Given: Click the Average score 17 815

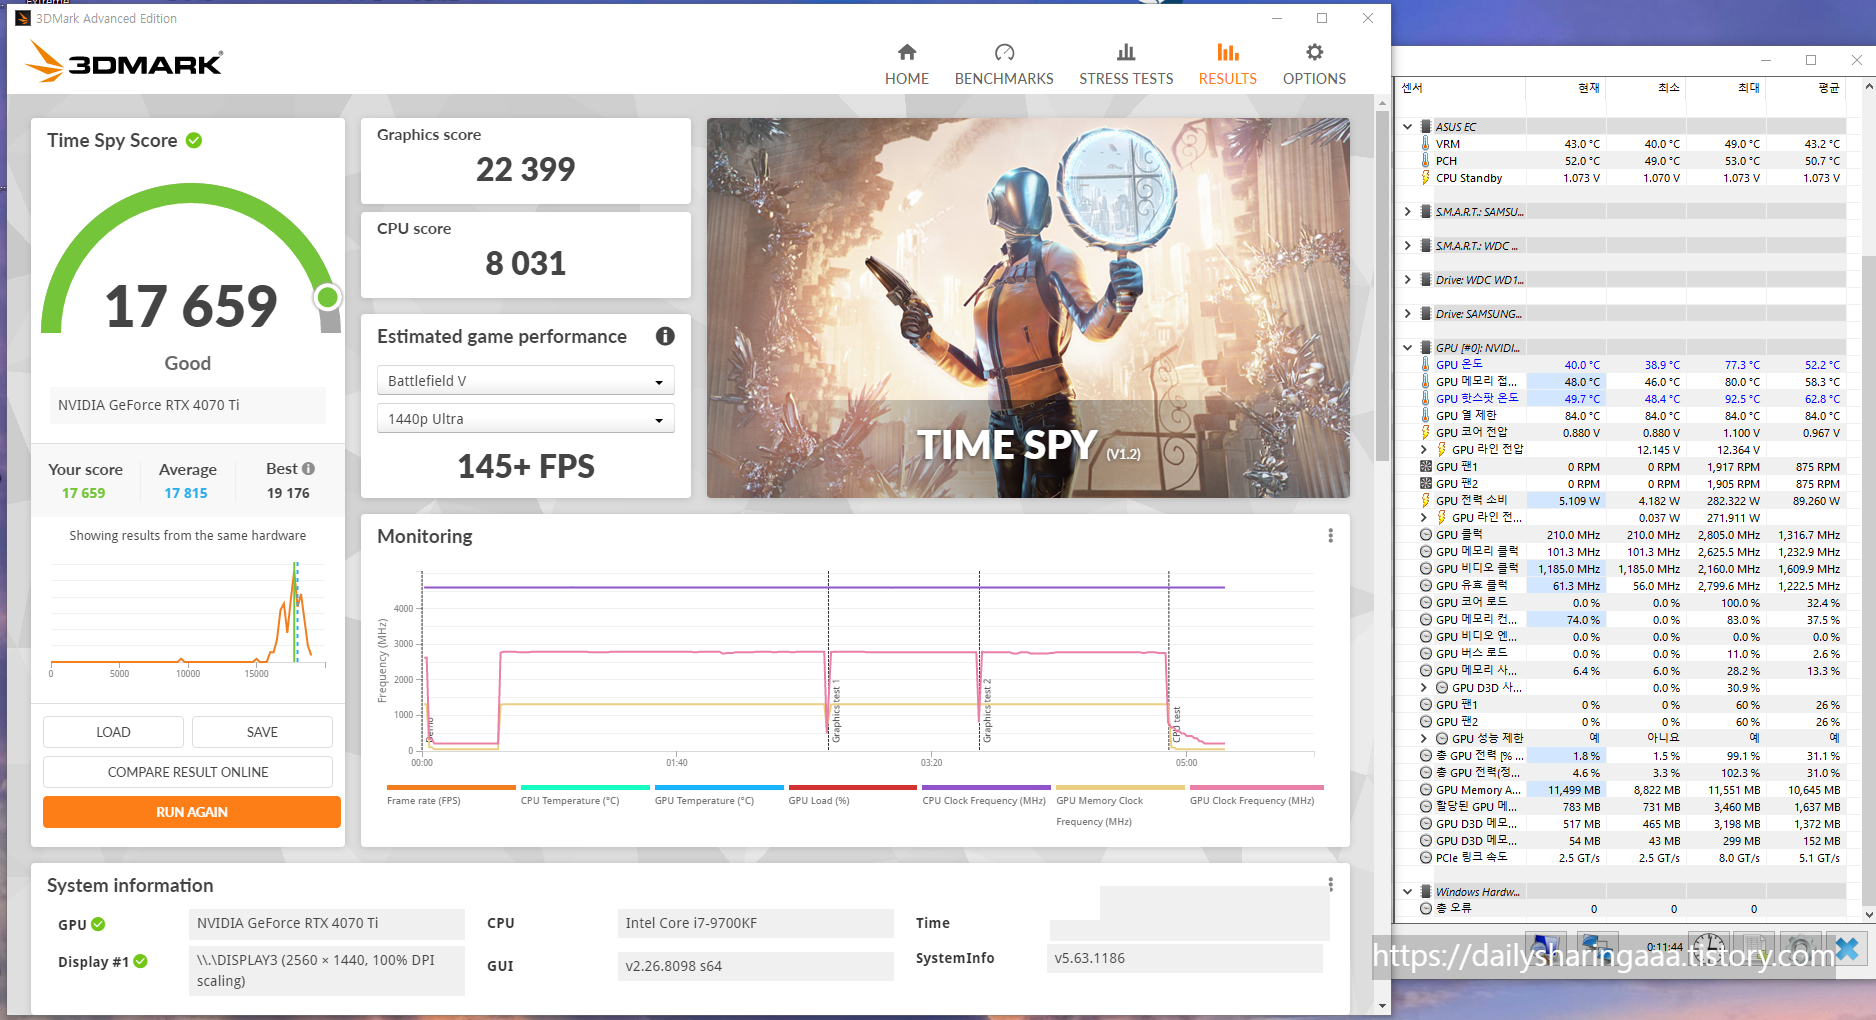Looking at the screenshot, I should (186, 493).
